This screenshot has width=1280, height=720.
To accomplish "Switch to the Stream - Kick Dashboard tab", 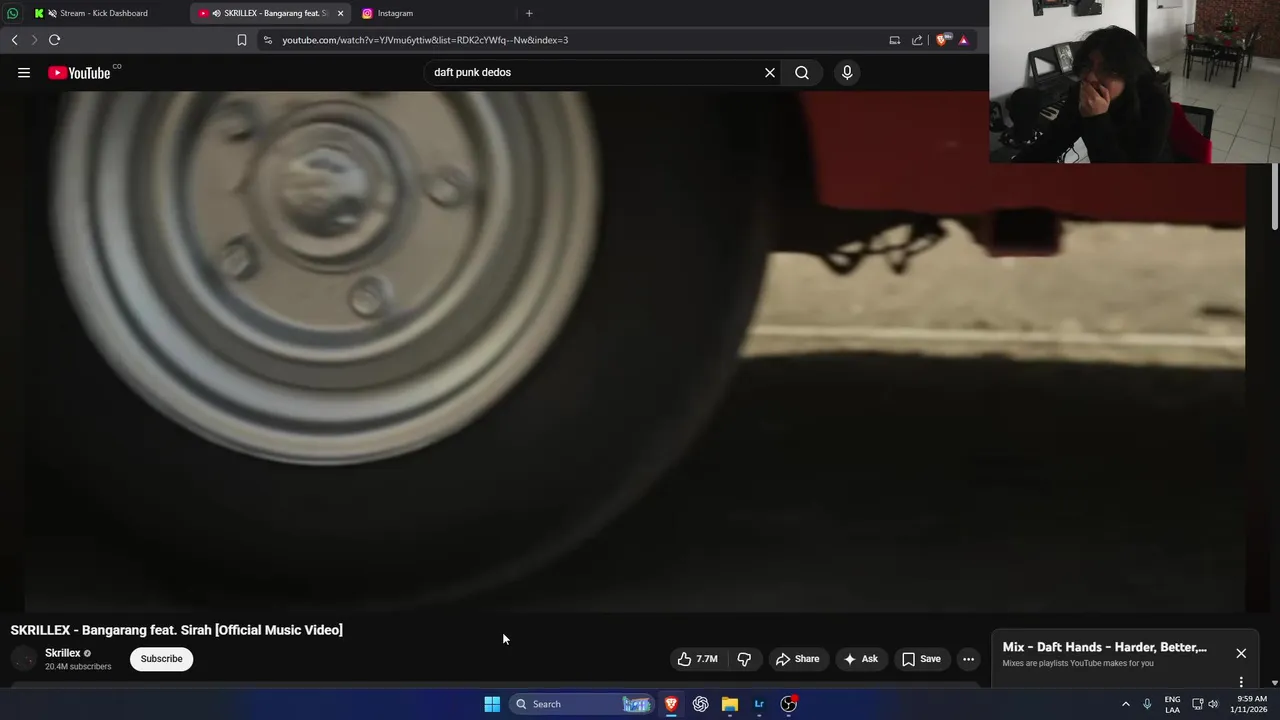I will (x=104, y=13).
